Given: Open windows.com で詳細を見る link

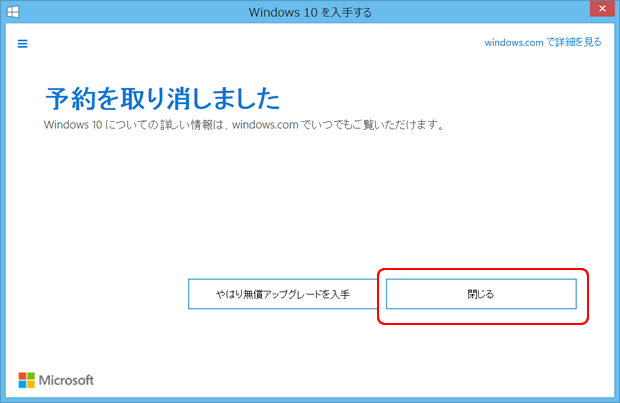Looking at the screenshot, I should 542,42.
